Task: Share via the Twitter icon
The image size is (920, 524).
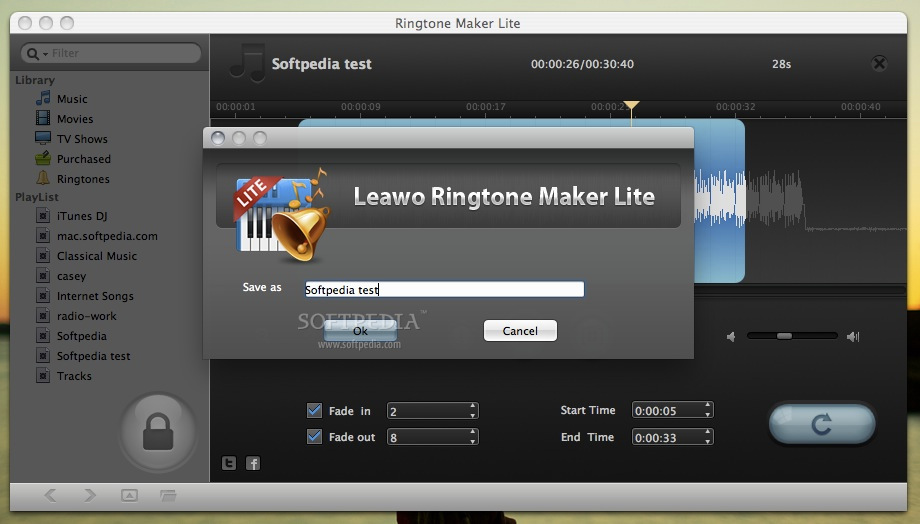Action: coord(229,463)
